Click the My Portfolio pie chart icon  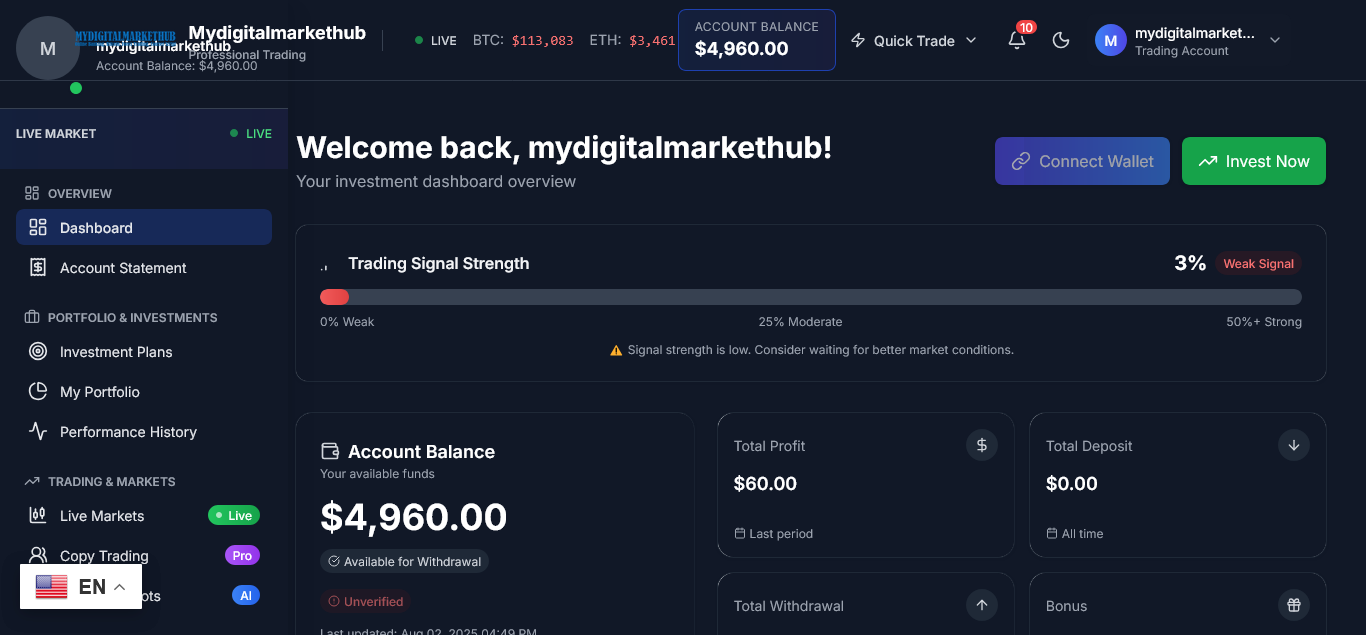click(38, 391)
